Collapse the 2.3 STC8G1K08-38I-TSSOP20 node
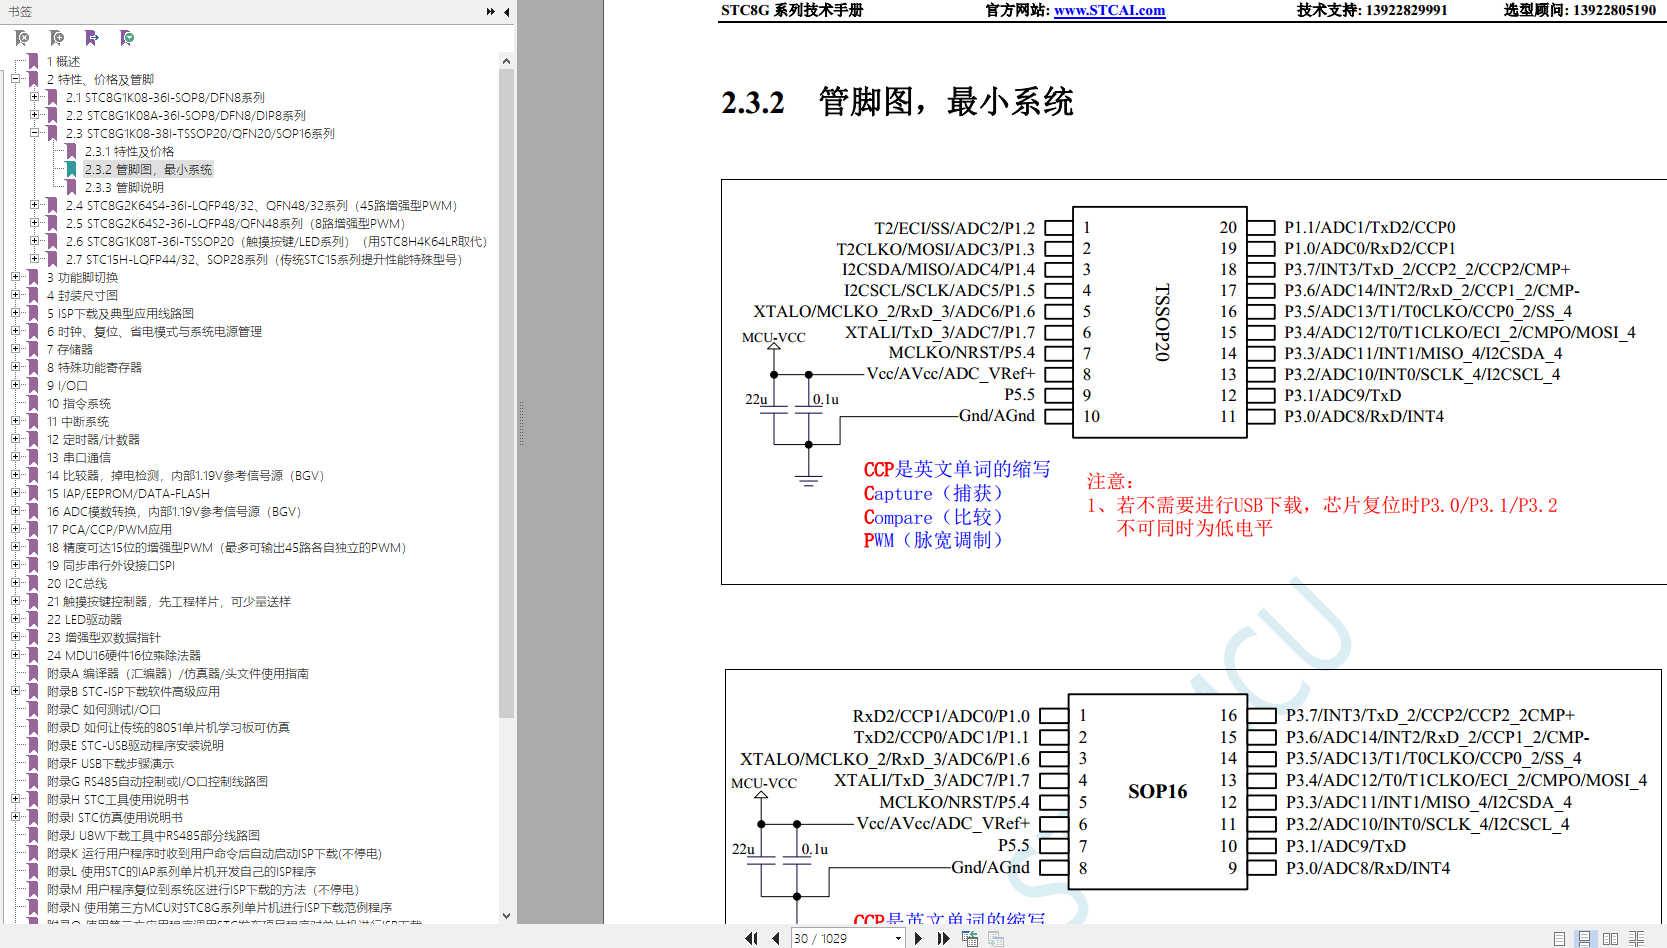Screen dimensions: 1667x948 tap(35, 133)
